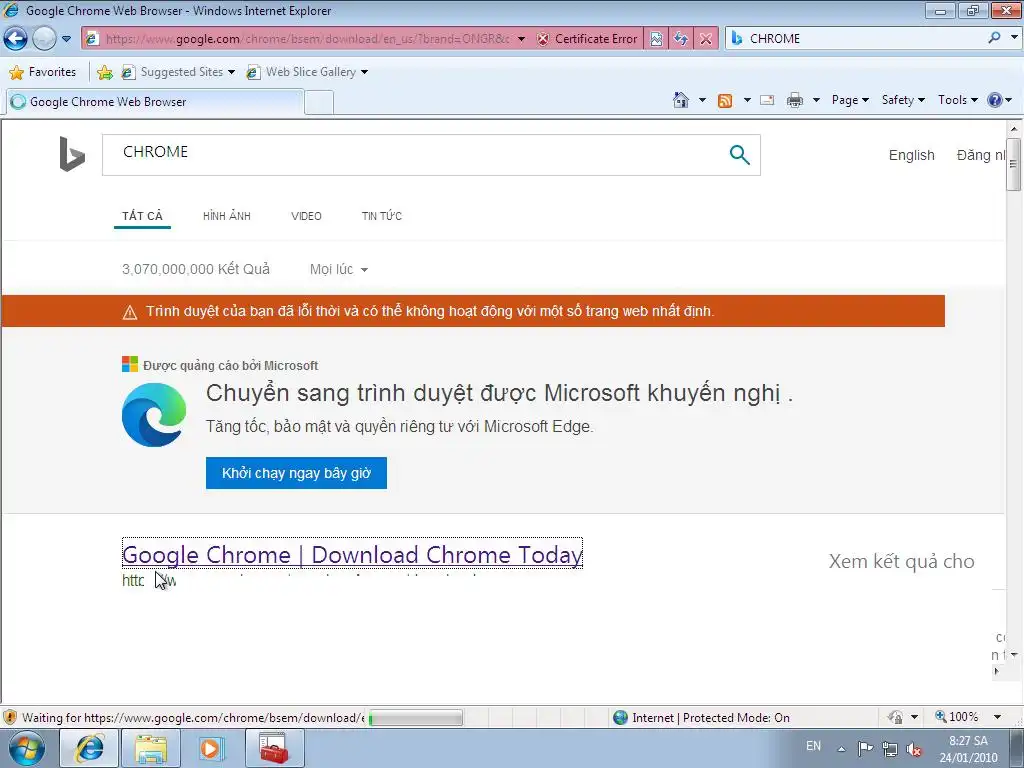Click the page scrollbar up arrow
The height and width of the screenshot is (768, 1024).
coord(1014,129)
